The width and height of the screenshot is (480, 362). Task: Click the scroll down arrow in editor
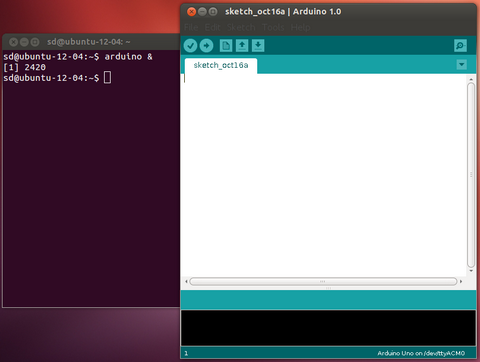point(471,271)
